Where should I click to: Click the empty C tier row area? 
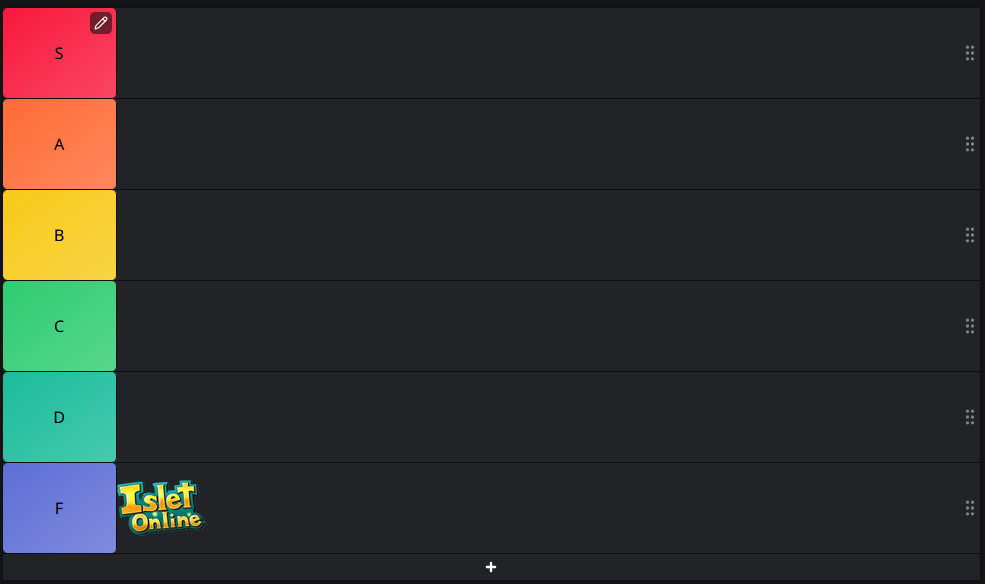539,327
